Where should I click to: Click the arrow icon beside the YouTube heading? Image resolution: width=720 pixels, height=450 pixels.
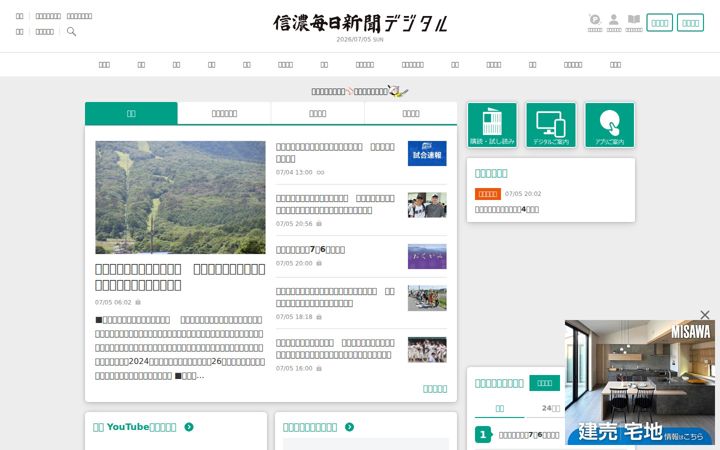(x=189, y=427)
